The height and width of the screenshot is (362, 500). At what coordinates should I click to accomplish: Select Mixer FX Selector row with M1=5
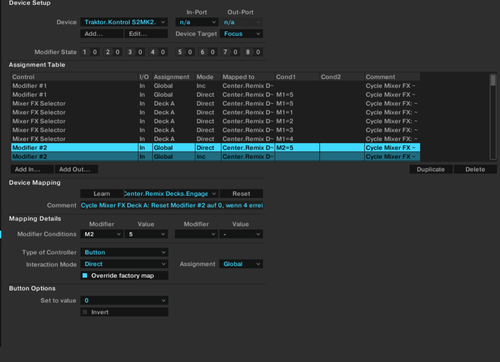[215, 103]
